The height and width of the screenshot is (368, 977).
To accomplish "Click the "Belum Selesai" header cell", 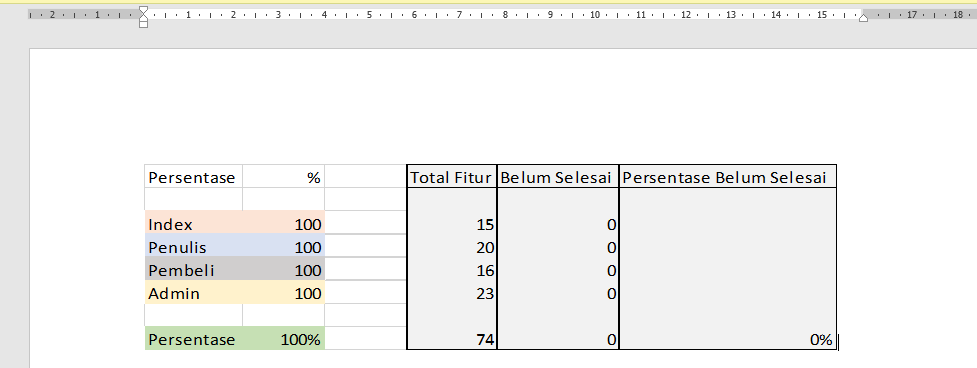I will 558,177.
